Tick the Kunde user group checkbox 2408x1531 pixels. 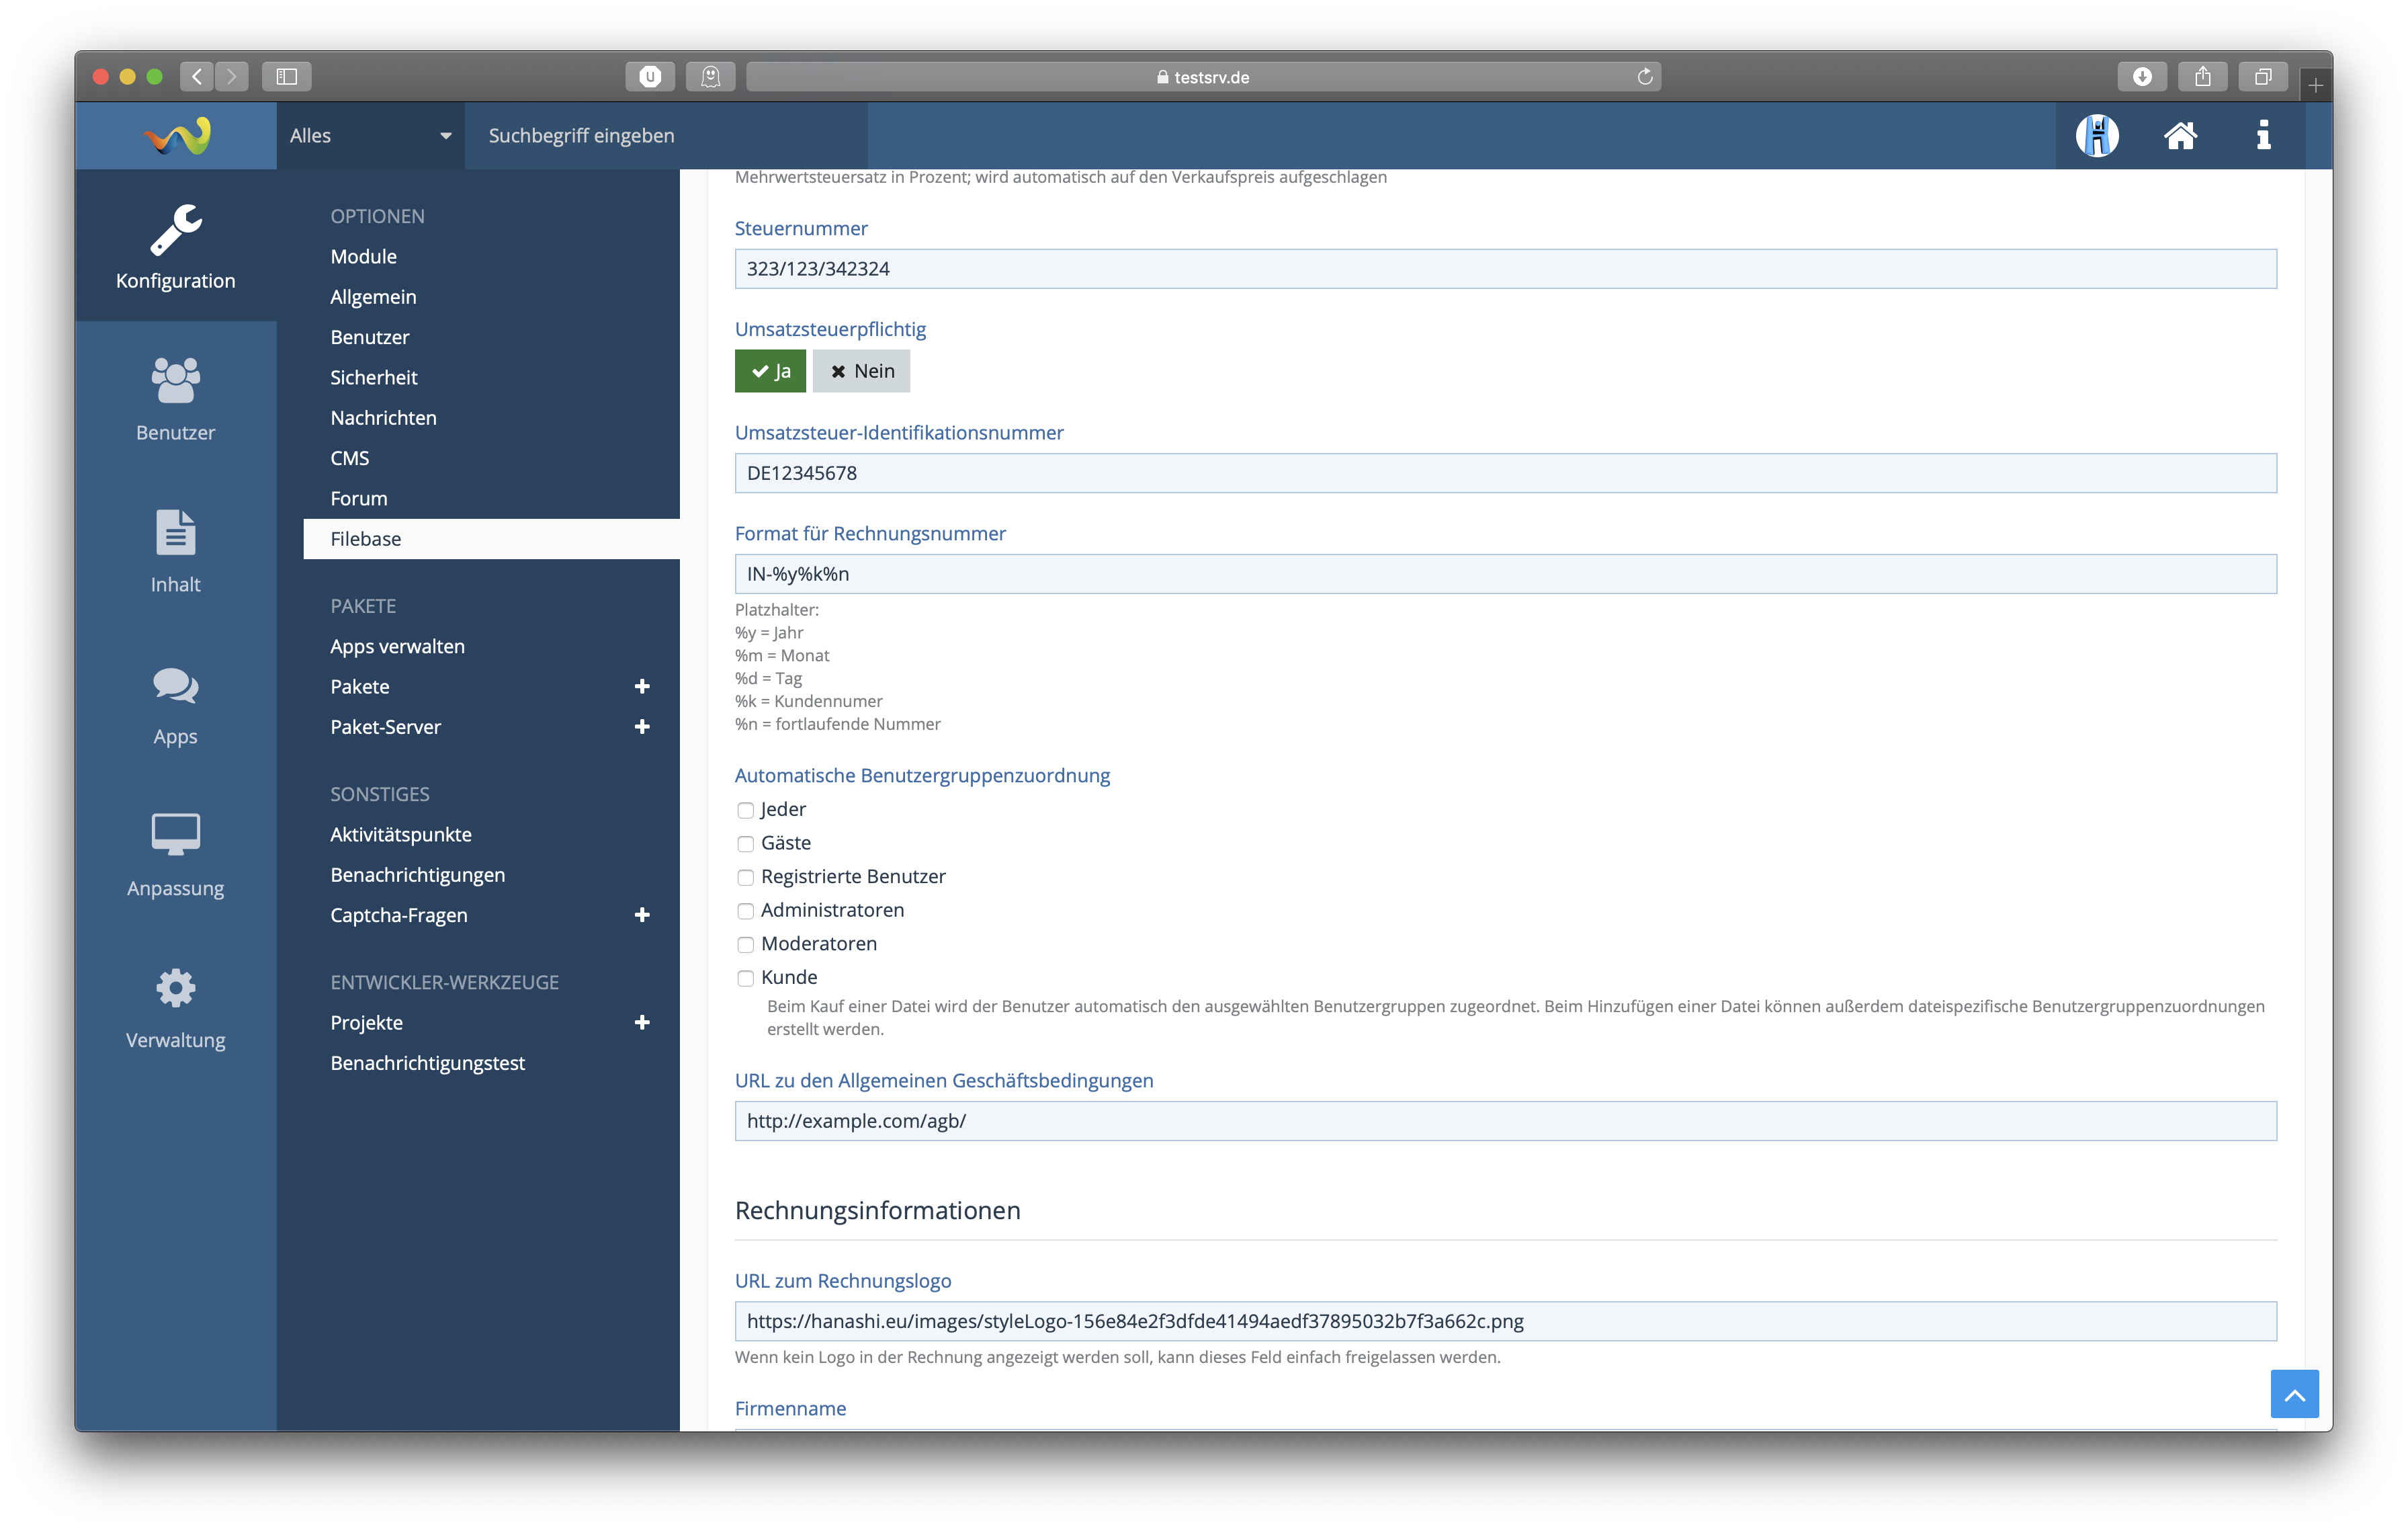pyautogui.click(x=745, y=978)
